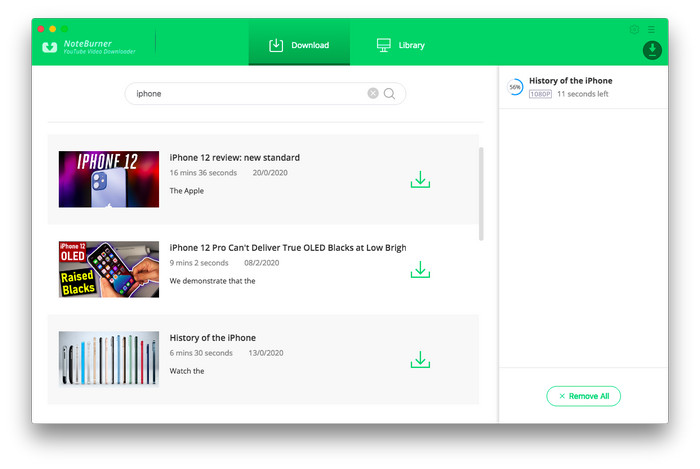Download the iPhone 12 Pro OLED Blacks video
Screen dimensions: 700x469
tap(420, 270)
